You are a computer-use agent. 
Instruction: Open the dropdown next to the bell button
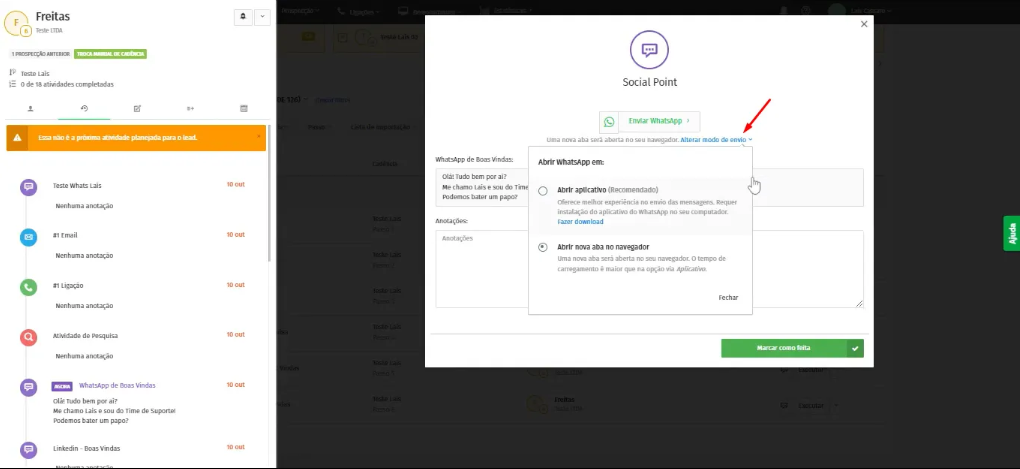262,17
